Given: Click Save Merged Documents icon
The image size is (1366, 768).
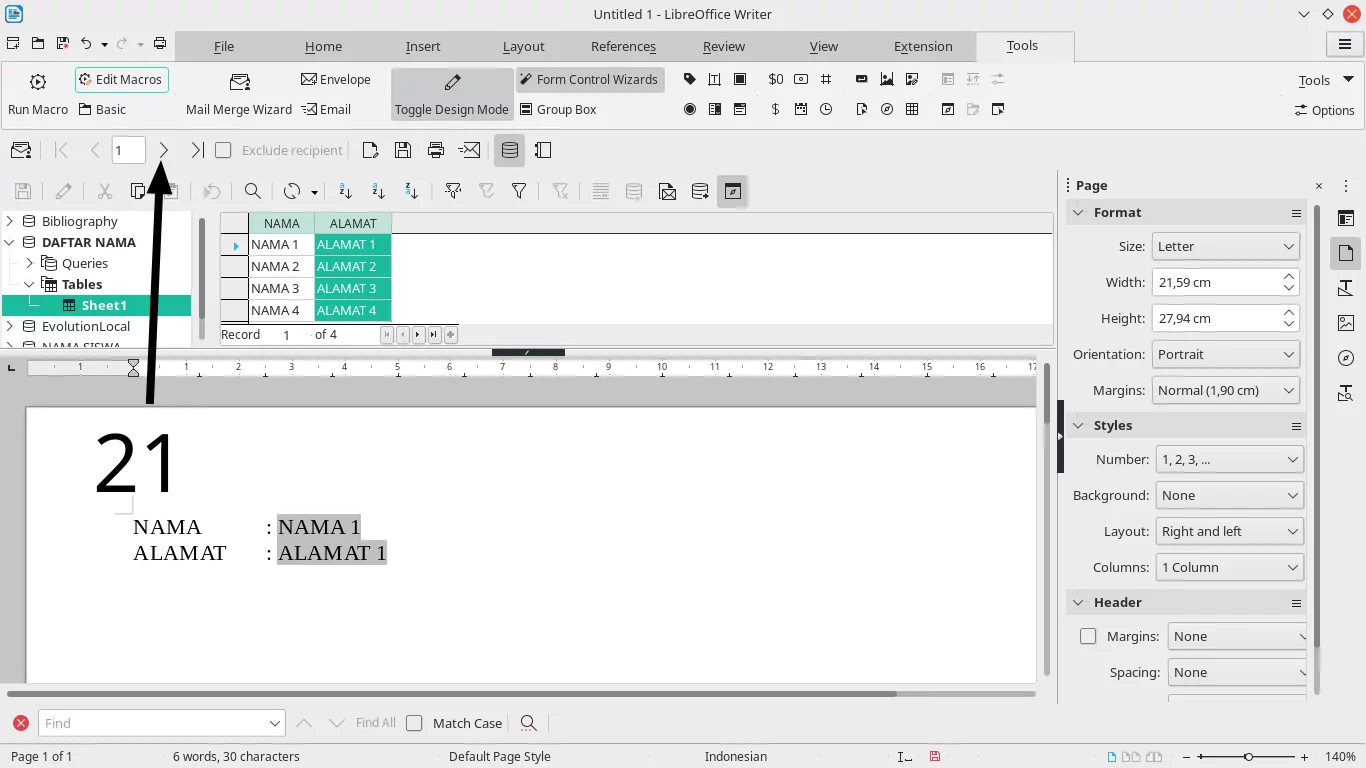Looking at the screenshot, I should click(403, 150).
